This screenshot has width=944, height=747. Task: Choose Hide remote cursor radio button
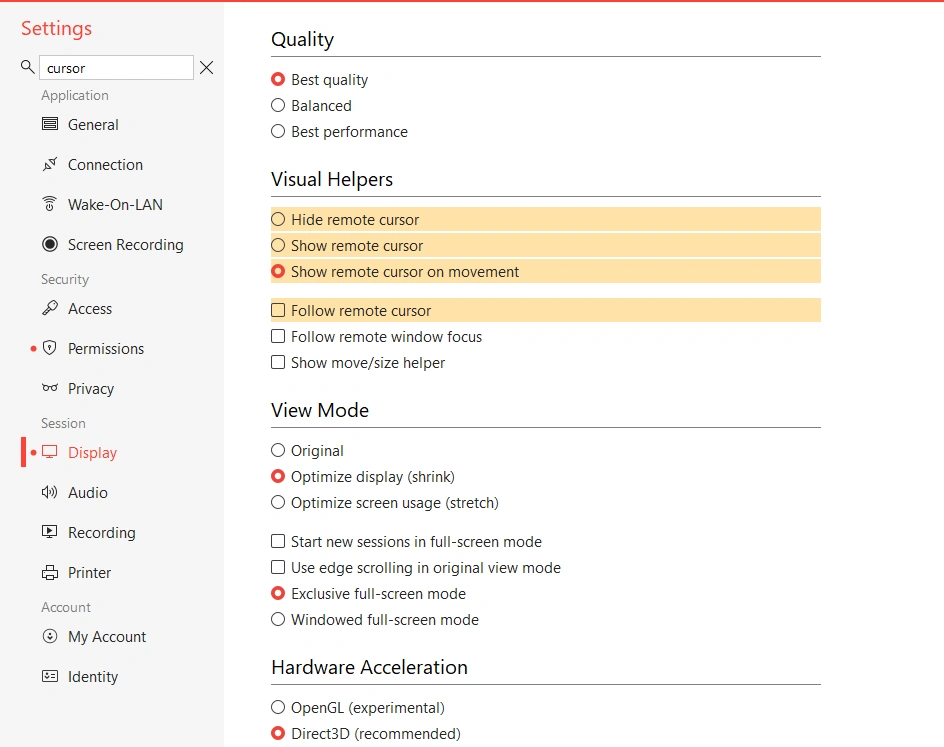(x=278, y=220)
